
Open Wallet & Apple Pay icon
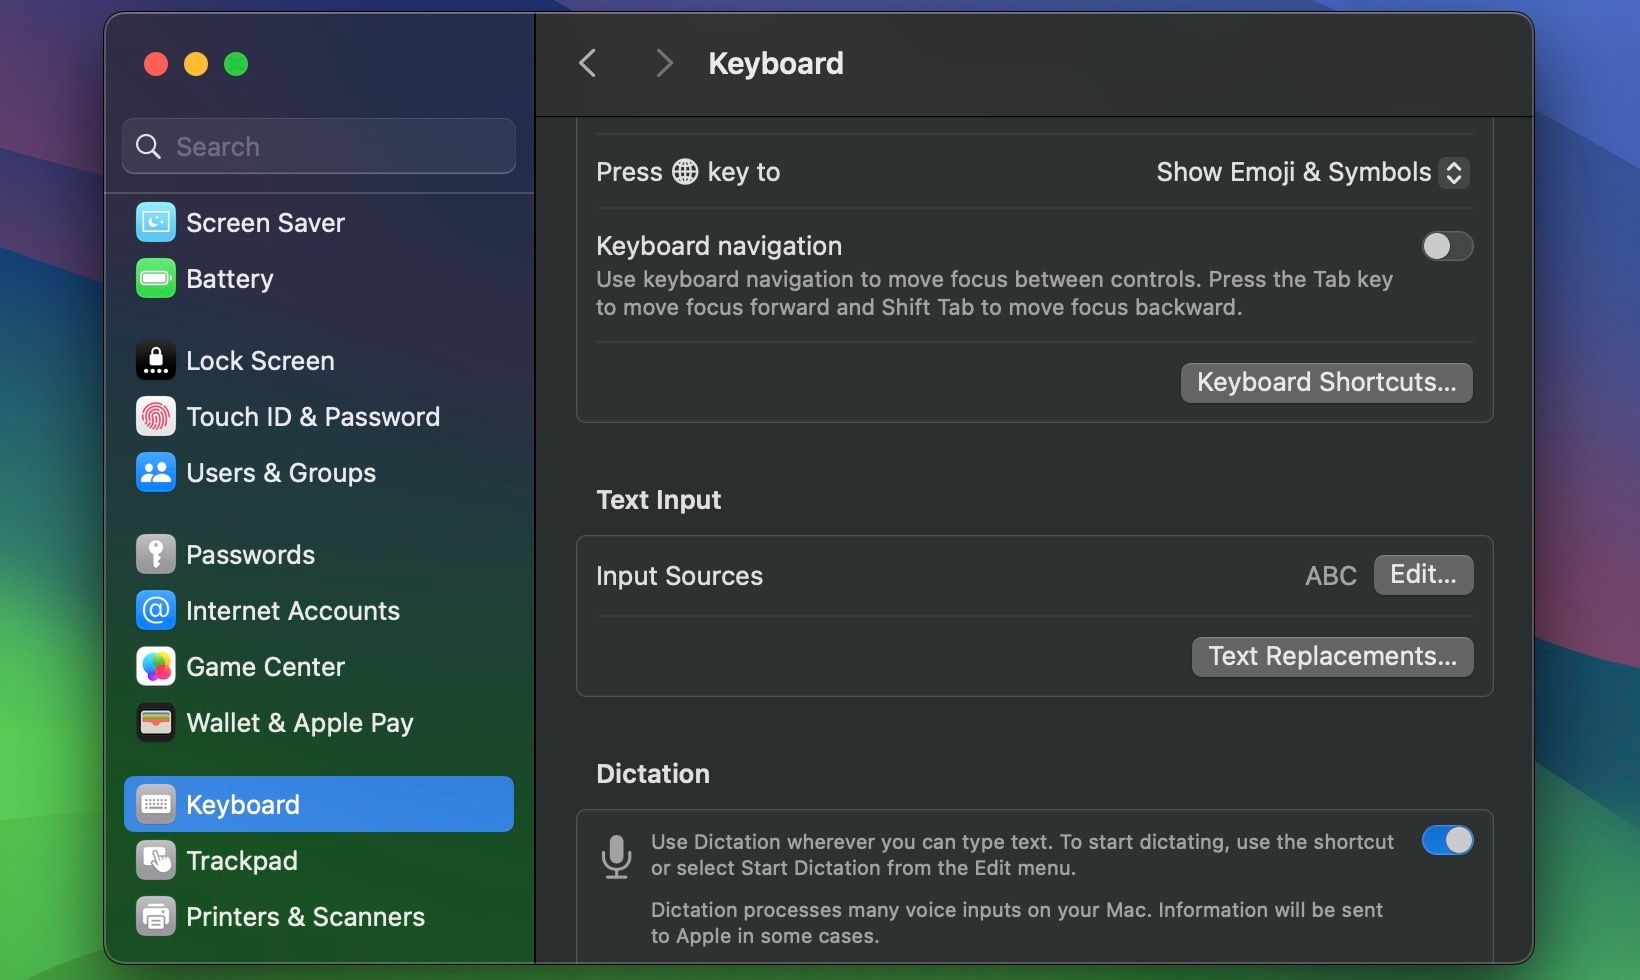pyautogui.click(x=155, y=722)
